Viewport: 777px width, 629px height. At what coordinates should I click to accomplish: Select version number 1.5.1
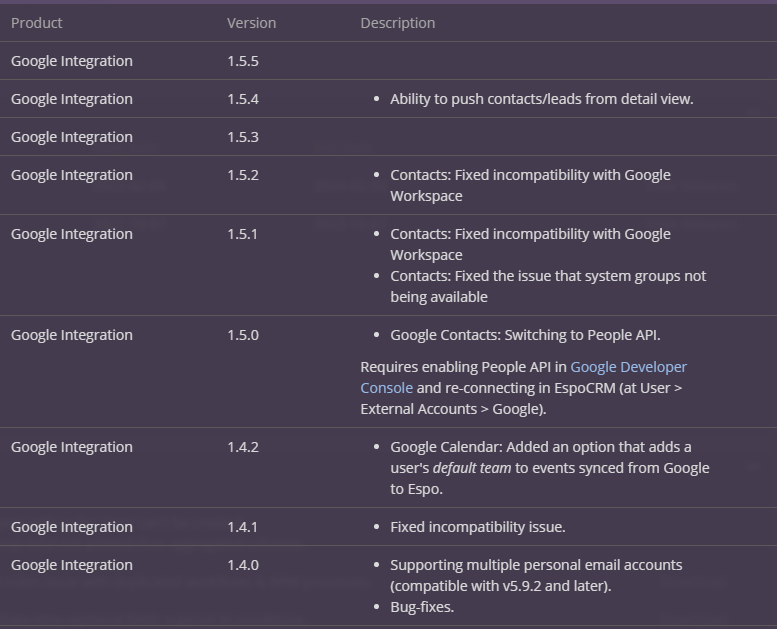click(x=243, y=234)
